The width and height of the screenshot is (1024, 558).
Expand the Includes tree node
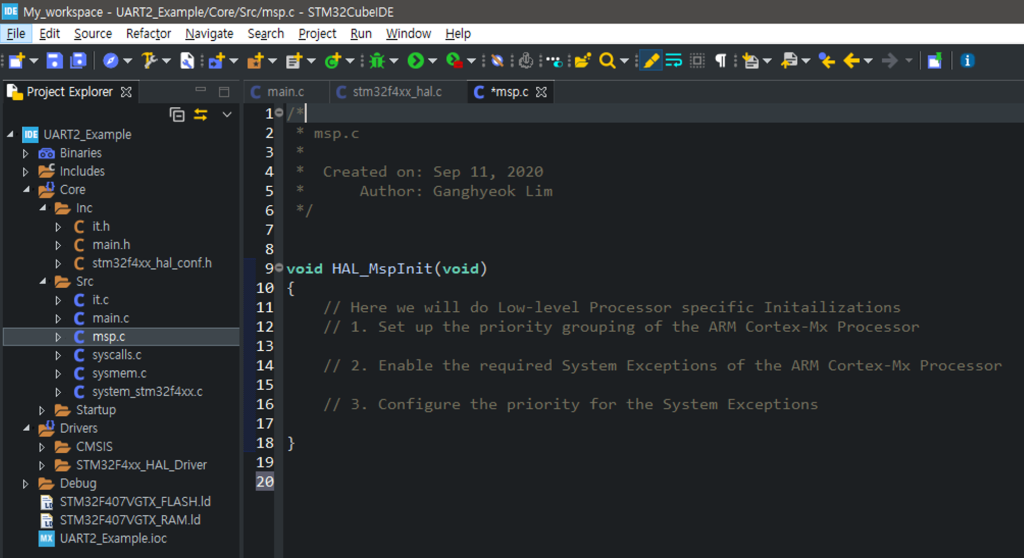pos(25,171)
